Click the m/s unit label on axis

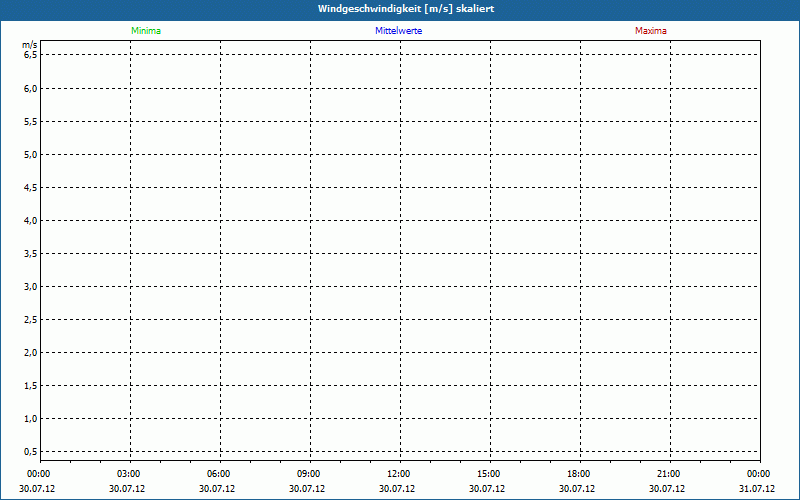click(x=30, y=45)
